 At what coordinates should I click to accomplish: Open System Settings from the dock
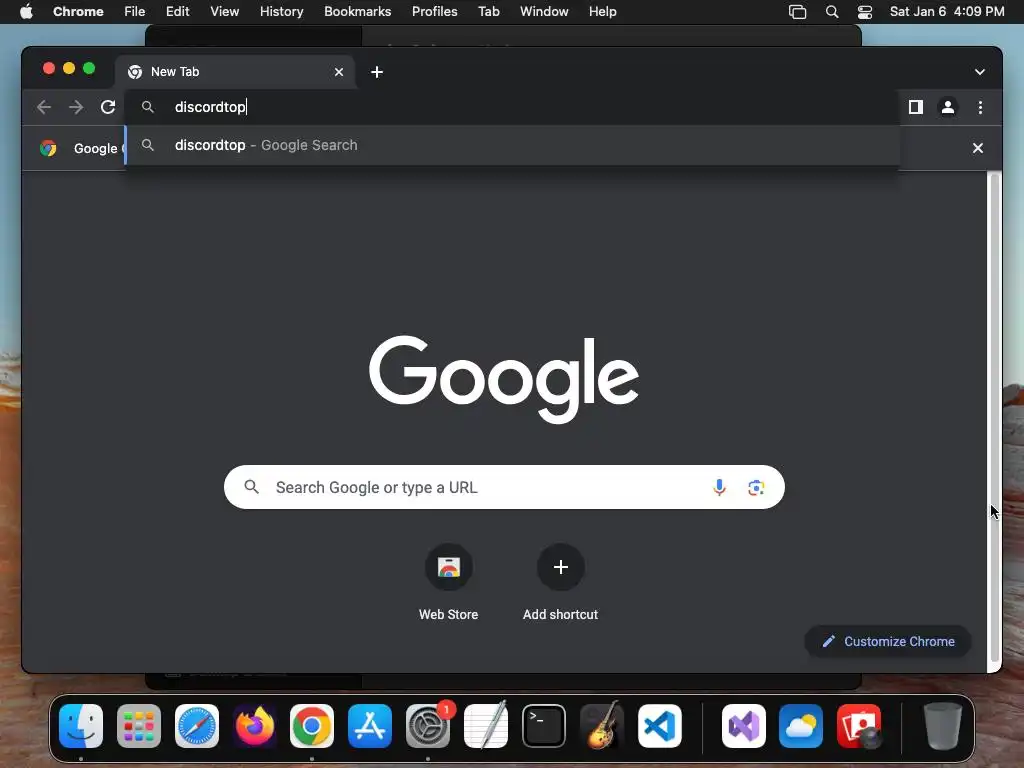(x=428, y=726)
